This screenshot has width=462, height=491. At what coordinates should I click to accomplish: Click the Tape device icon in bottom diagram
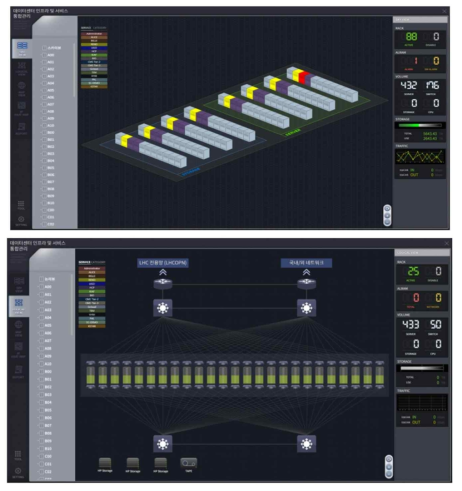pyautogui.click(x=188, y=463)
